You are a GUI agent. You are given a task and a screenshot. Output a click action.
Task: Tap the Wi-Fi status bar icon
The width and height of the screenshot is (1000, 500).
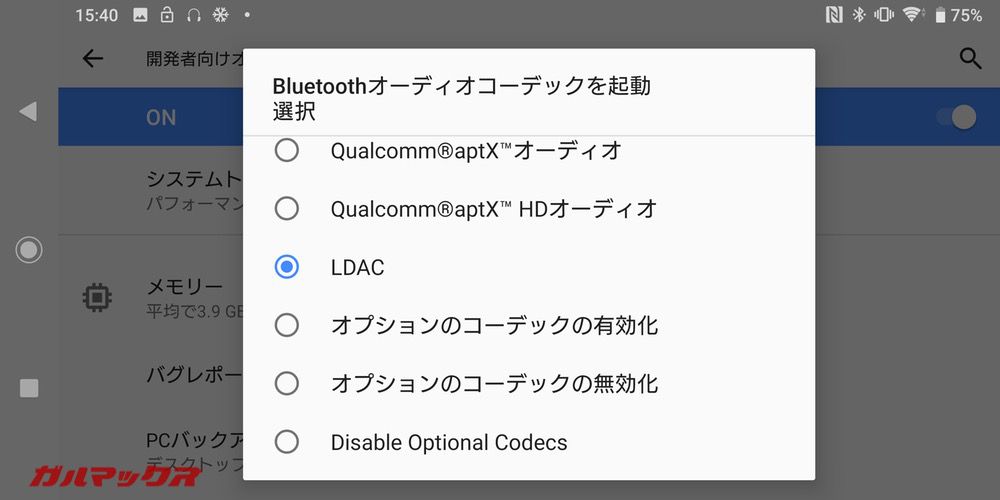coord(912,15)
